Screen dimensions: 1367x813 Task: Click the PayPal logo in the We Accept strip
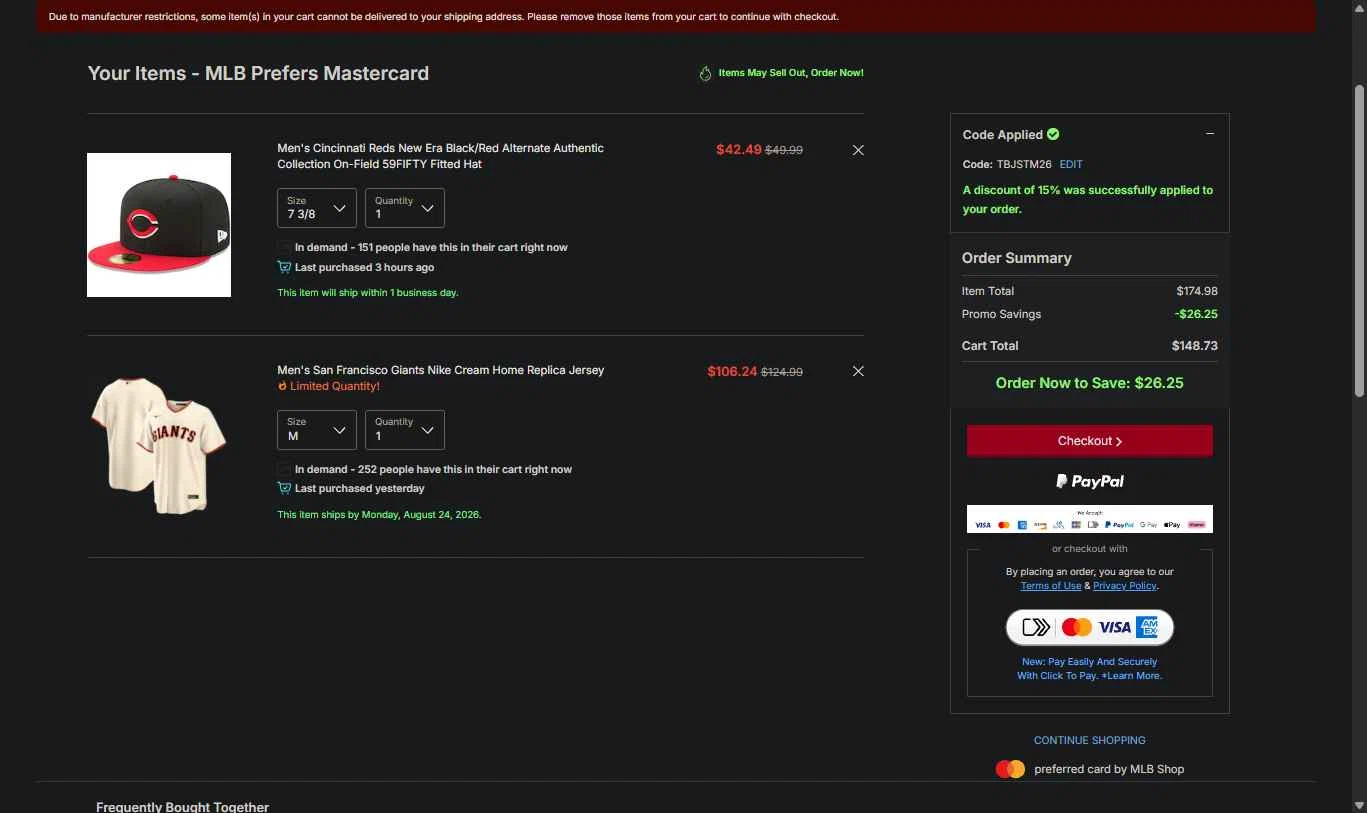point(1119,524)
